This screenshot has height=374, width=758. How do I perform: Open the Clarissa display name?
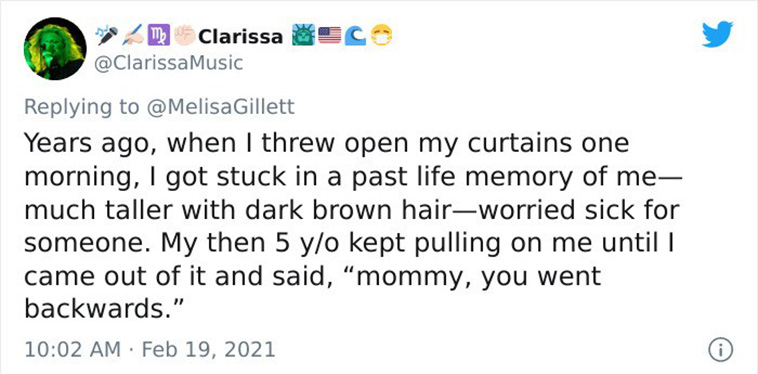[241, 36]
